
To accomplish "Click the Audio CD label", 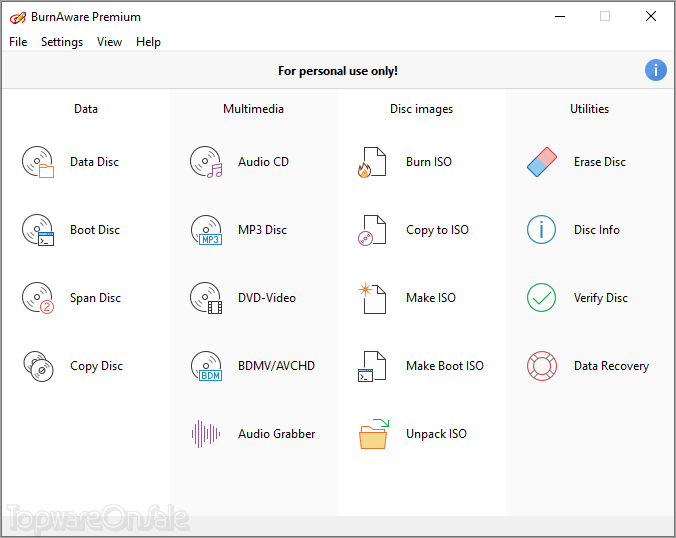I will (263, 162).
